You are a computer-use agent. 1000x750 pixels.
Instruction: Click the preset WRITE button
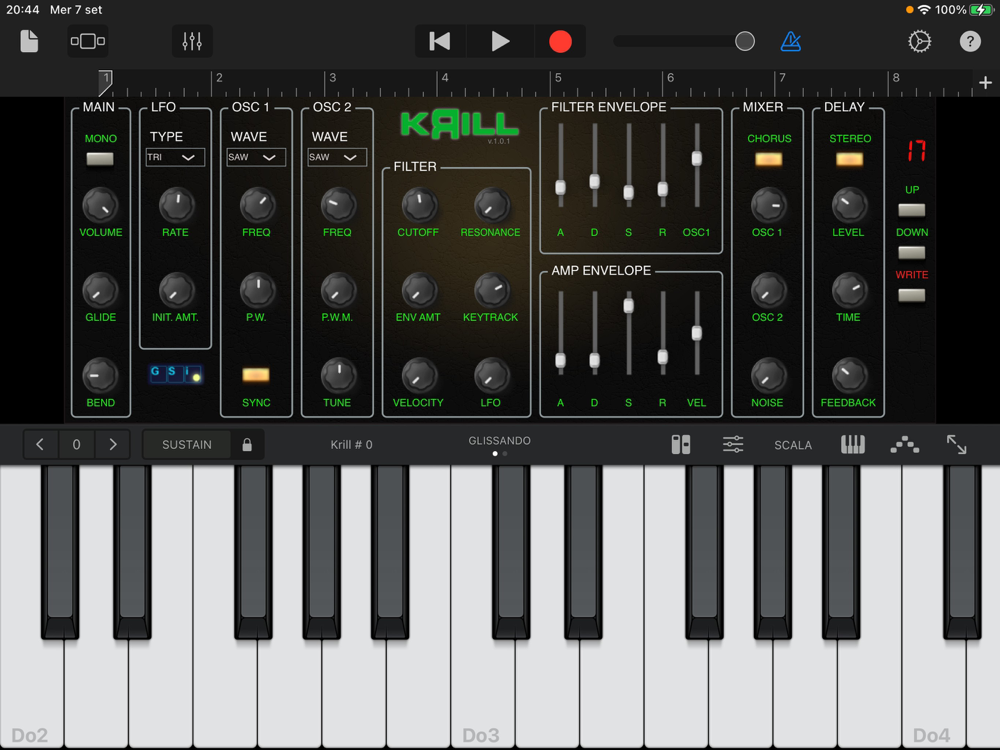911,295
